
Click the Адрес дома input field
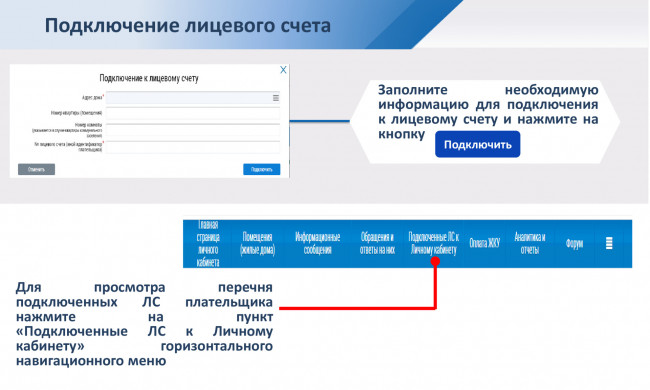click(193, 98)
